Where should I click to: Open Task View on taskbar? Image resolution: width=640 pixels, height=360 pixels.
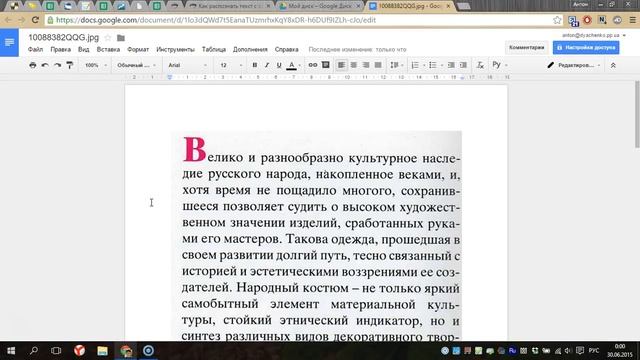(56, 351)
